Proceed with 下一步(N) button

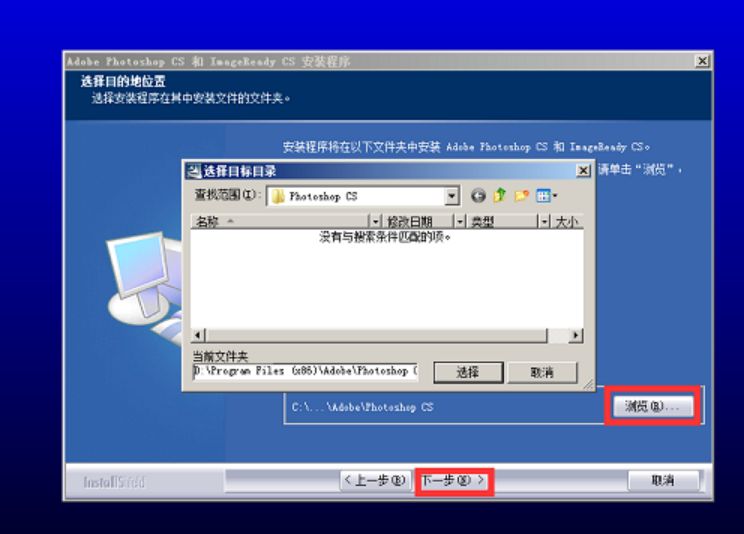pyautogui.click(x=454, y=480)
